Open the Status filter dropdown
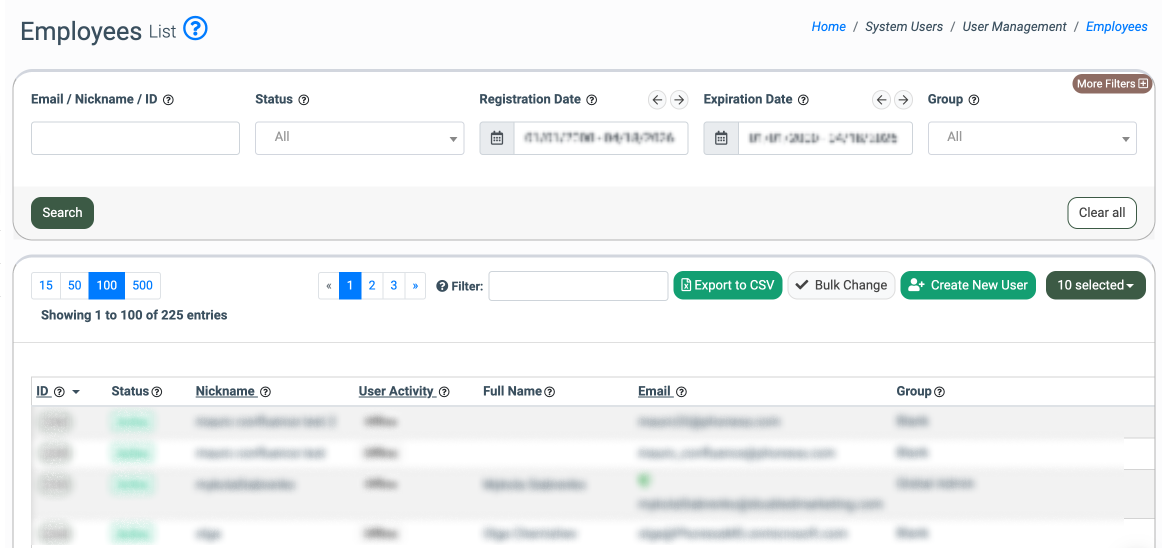1162x548 pixels. point(360,138)
